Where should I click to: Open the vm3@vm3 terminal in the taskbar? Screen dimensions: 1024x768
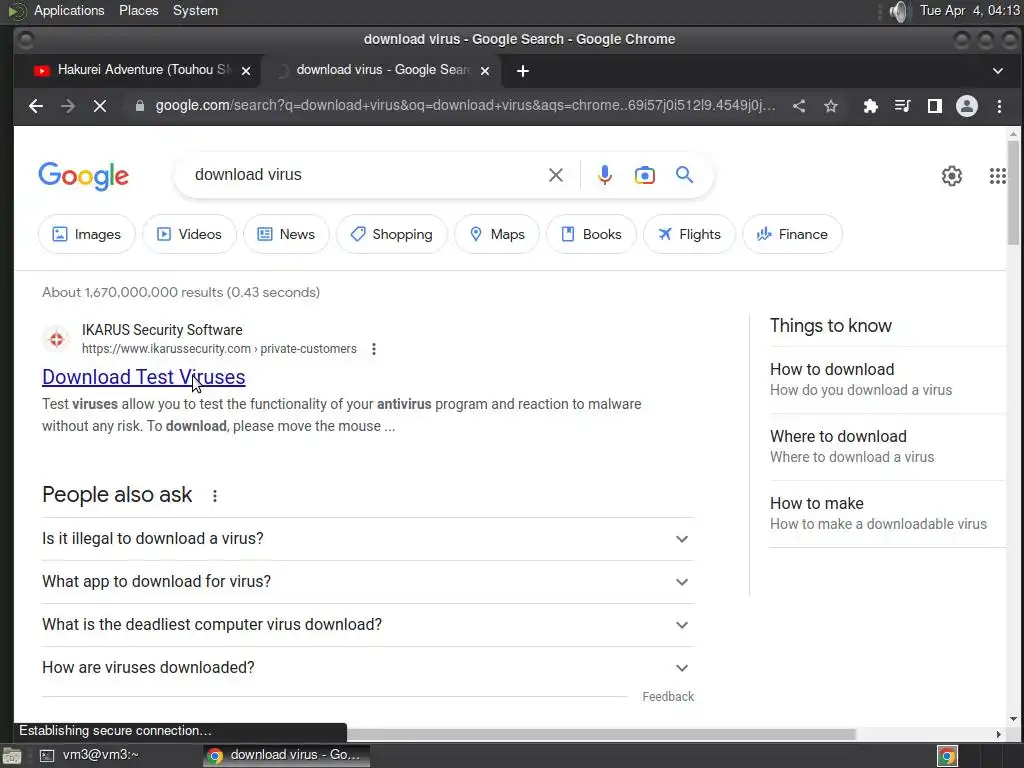pos(89,755)
